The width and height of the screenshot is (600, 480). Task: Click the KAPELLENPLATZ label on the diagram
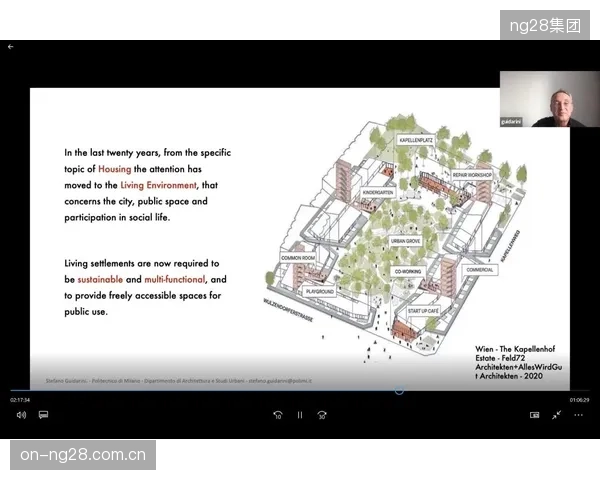[416, 140]
